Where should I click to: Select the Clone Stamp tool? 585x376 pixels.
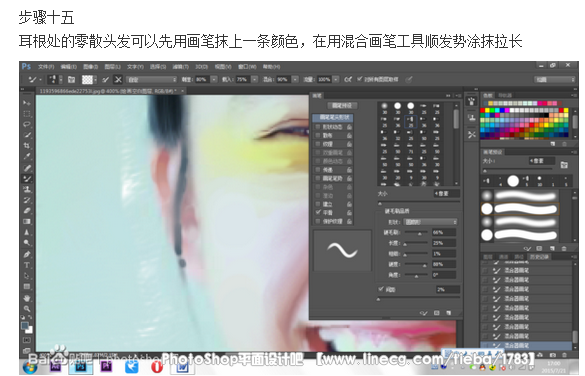[x=27, y=189]
